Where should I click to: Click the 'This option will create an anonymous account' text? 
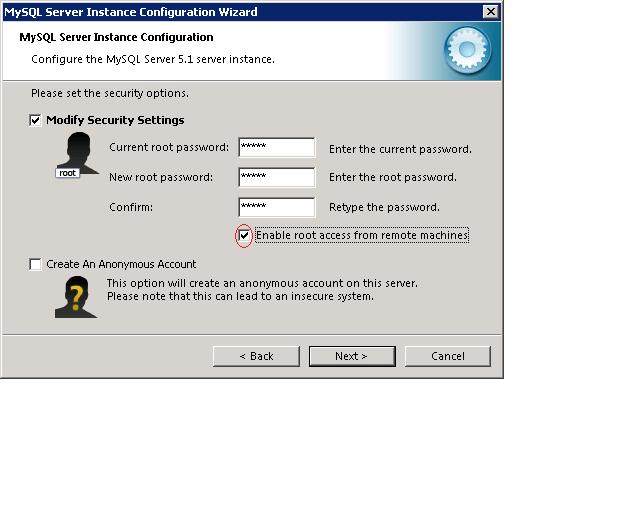tap(262, 283)
